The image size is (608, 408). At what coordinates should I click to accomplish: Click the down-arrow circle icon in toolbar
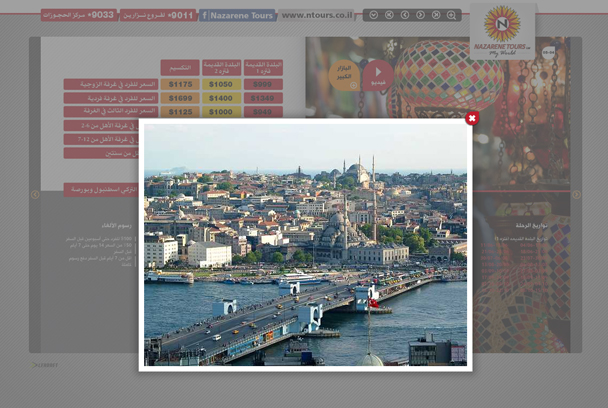[373, 15]
